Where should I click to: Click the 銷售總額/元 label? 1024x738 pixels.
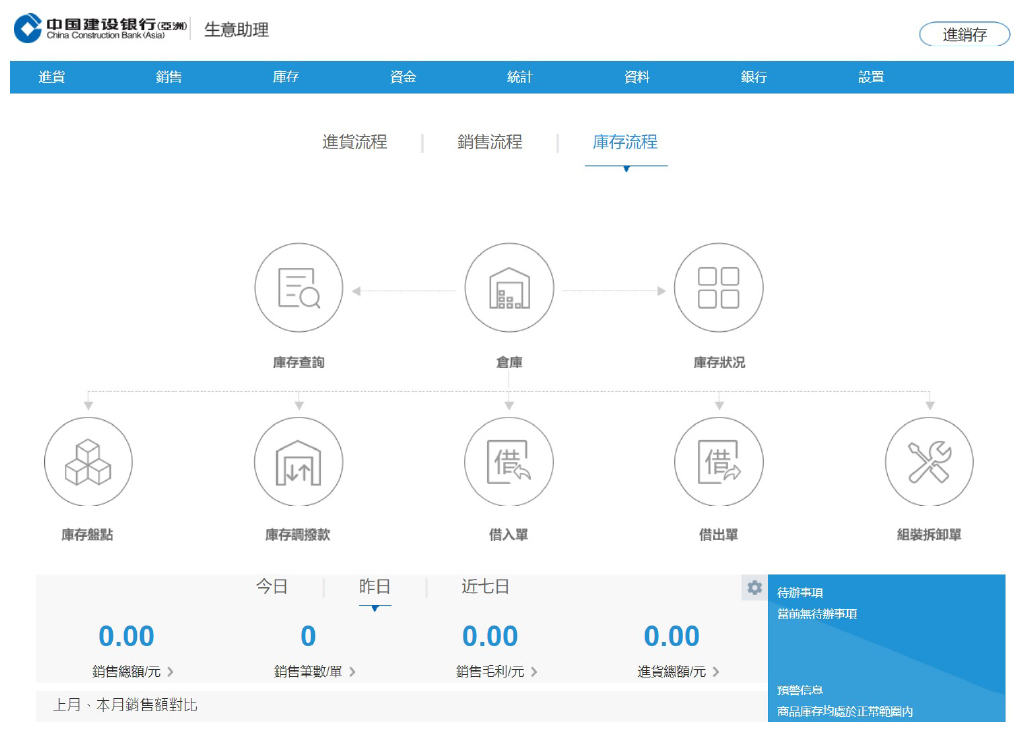pos(126,671)
